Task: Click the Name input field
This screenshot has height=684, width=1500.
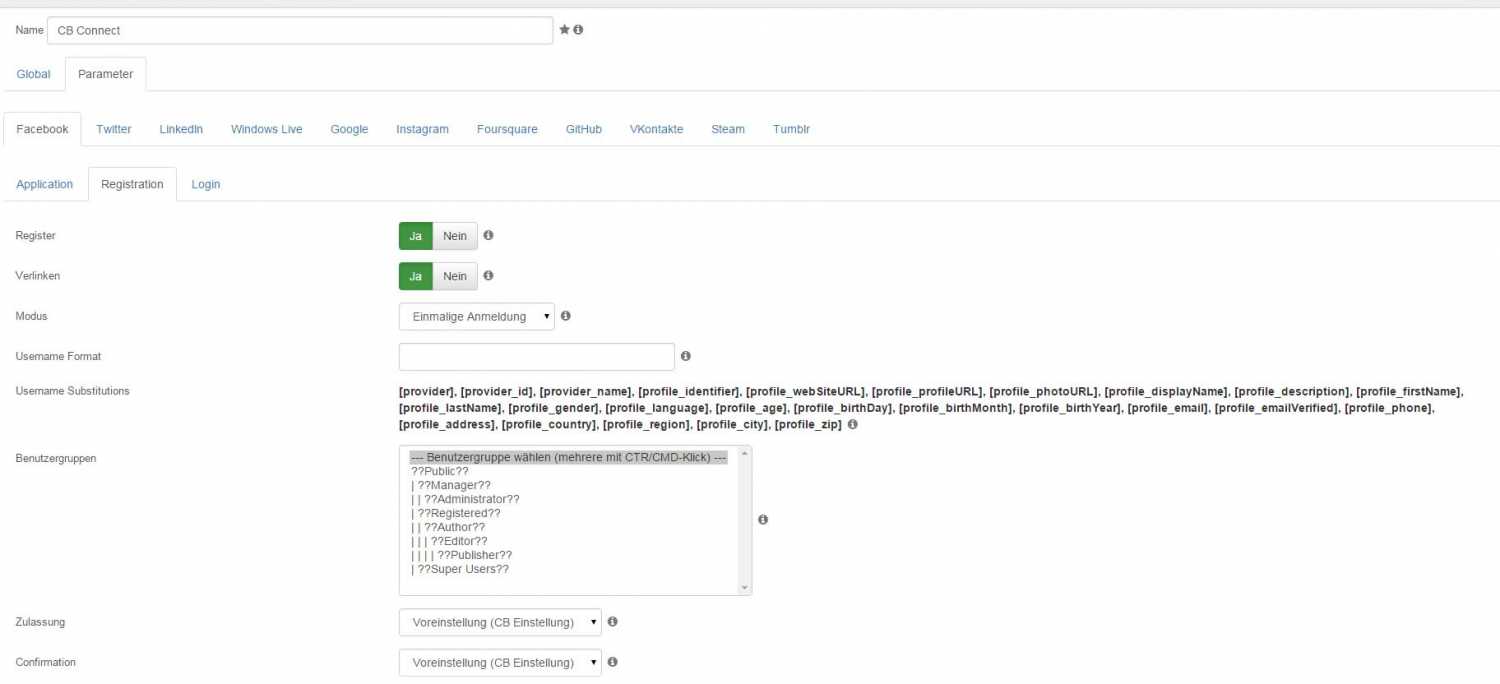Action: point(299,30)
